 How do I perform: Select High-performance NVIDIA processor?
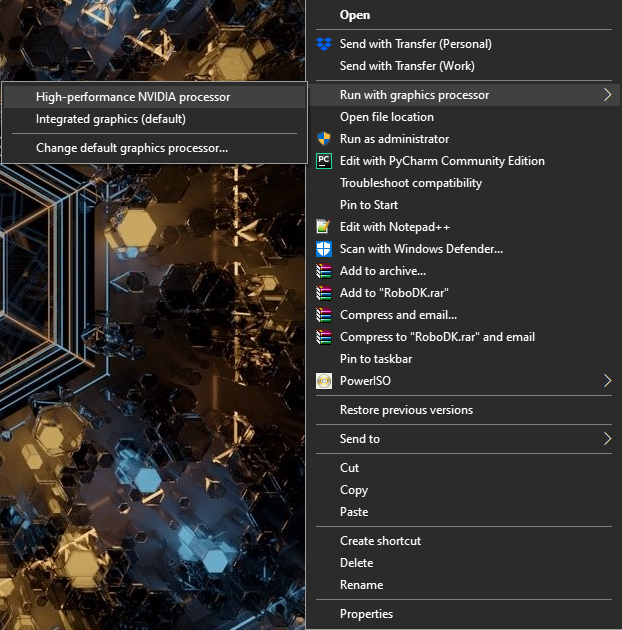pos(133,97)
